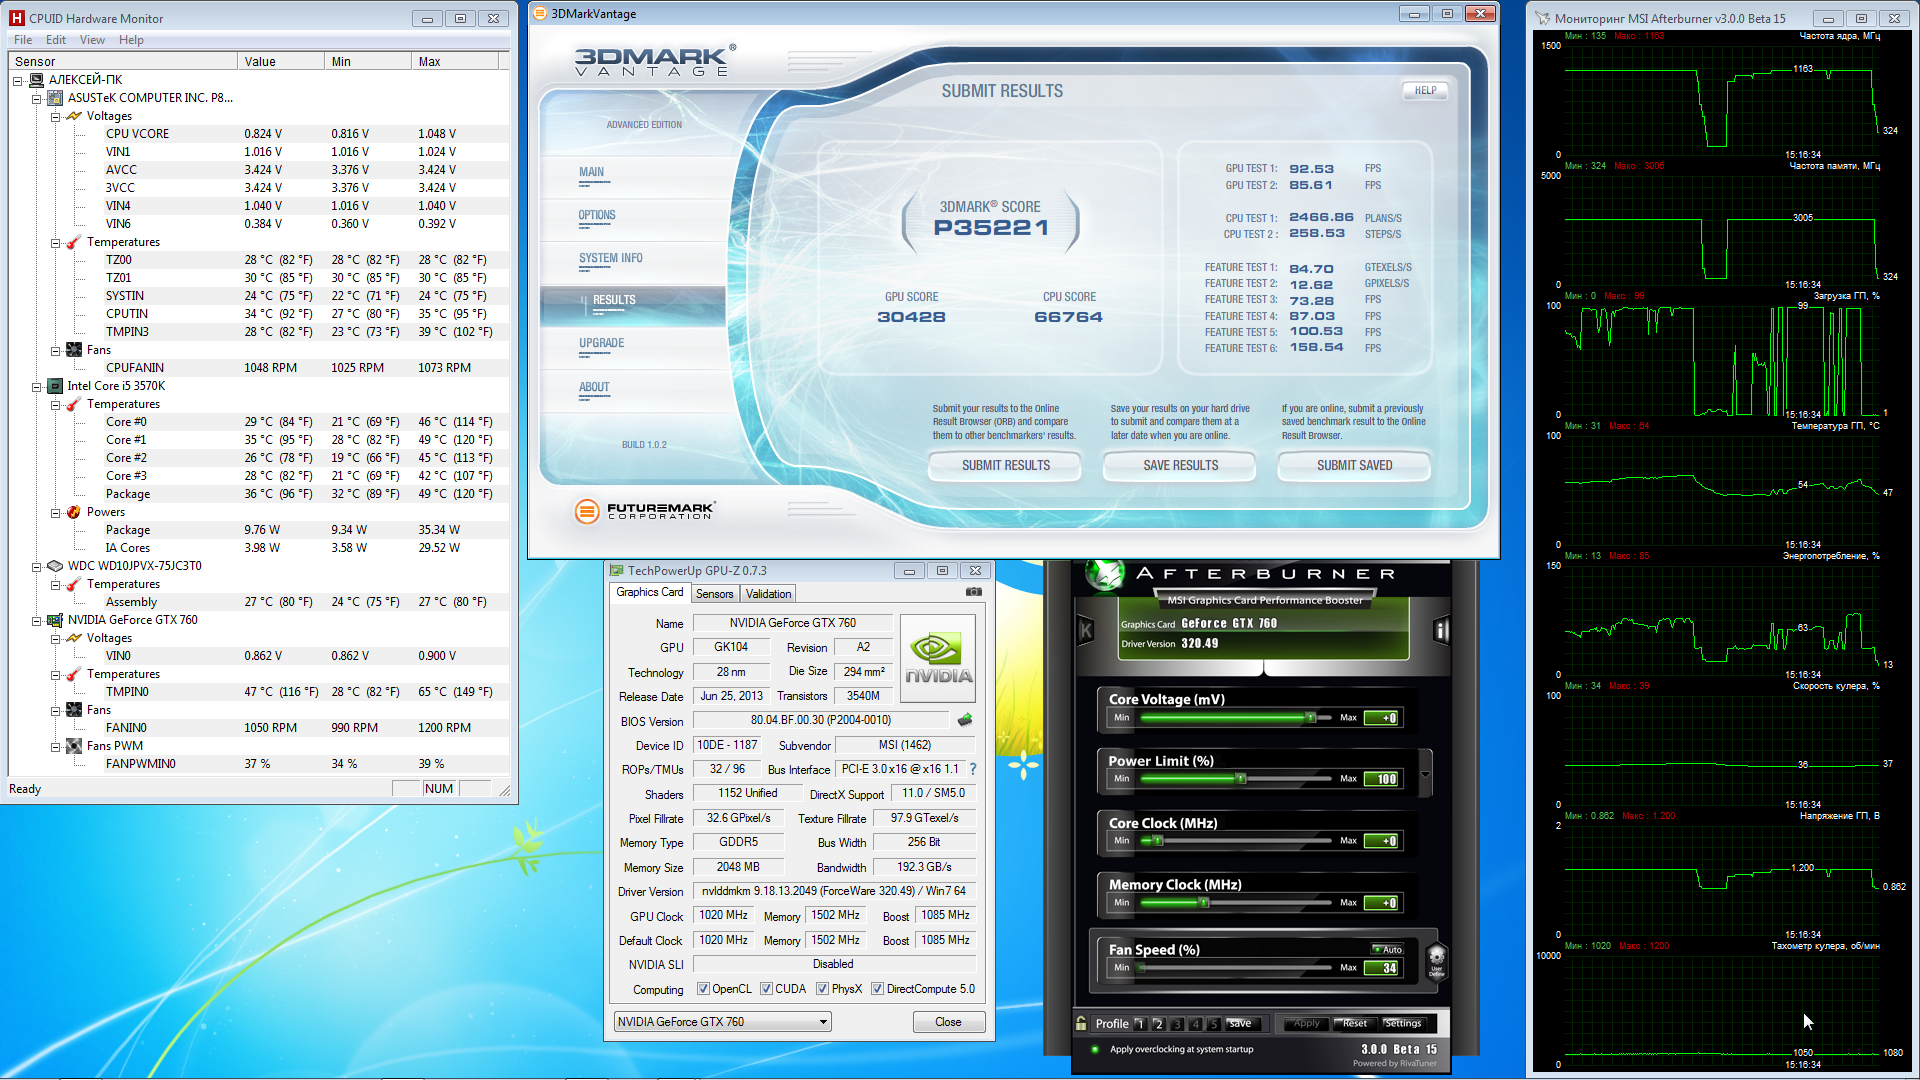Click the Value column header in HWMonitor
The image size is (1920, 1080).
[281, 62]
